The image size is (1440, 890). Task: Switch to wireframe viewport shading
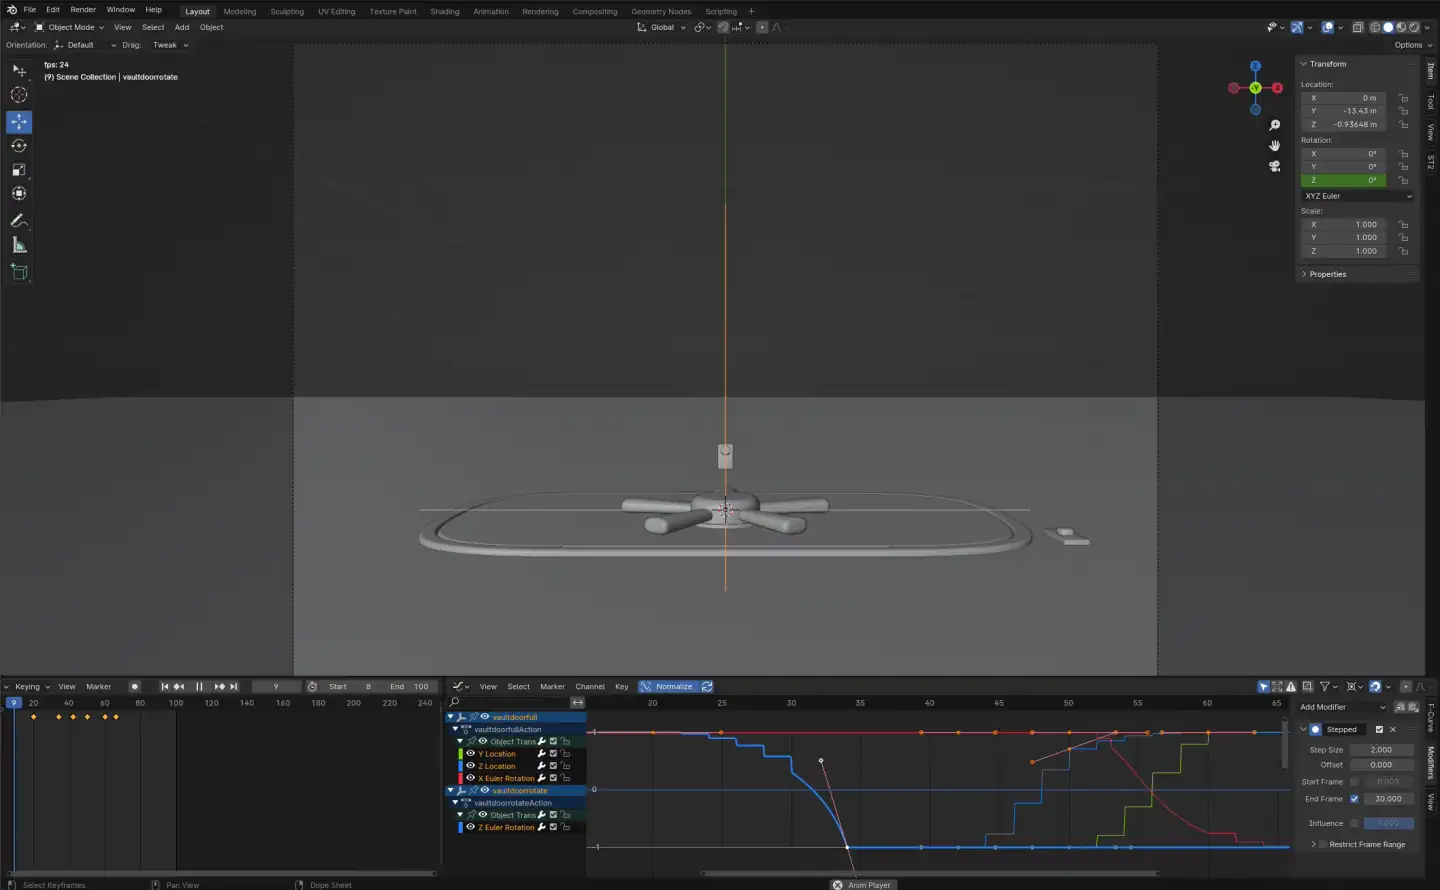1375,28
